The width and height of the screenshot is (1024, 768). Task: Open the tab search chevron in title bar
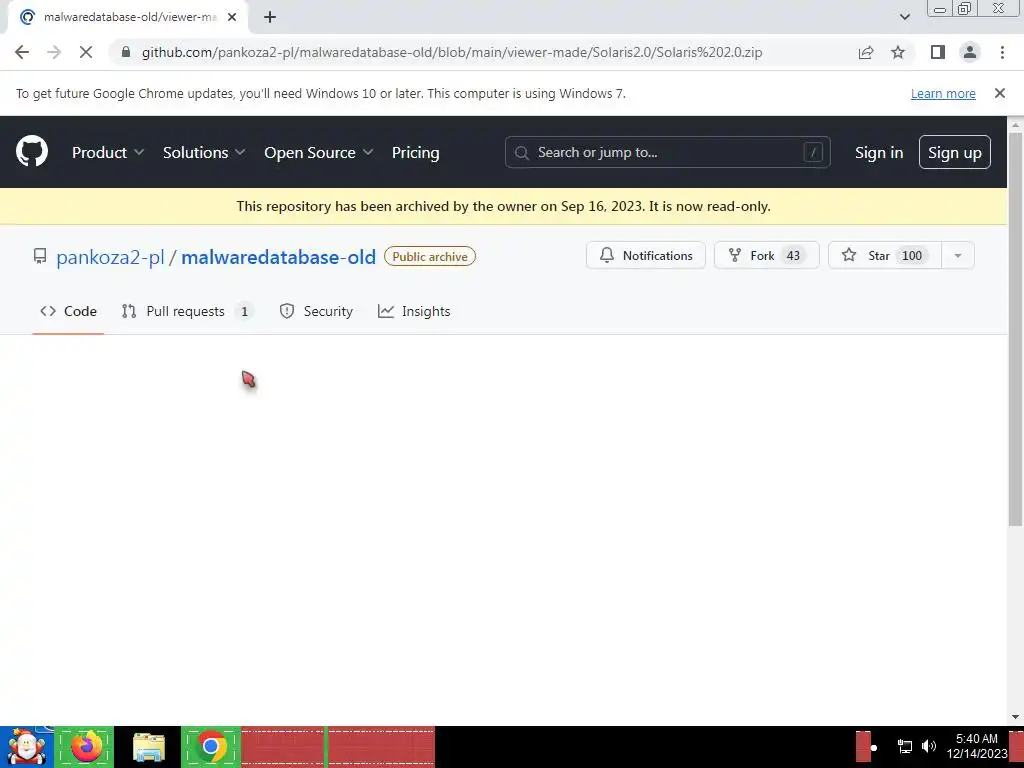[904, 17]
